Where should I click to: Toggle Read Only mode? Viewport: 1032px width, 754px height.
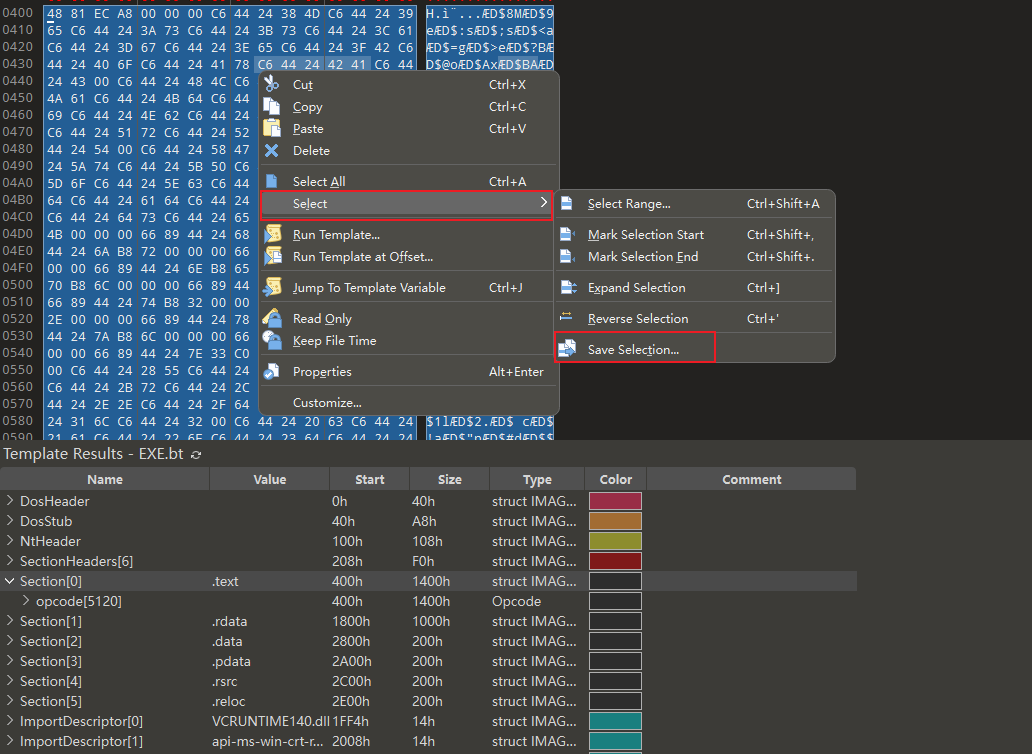322,319
